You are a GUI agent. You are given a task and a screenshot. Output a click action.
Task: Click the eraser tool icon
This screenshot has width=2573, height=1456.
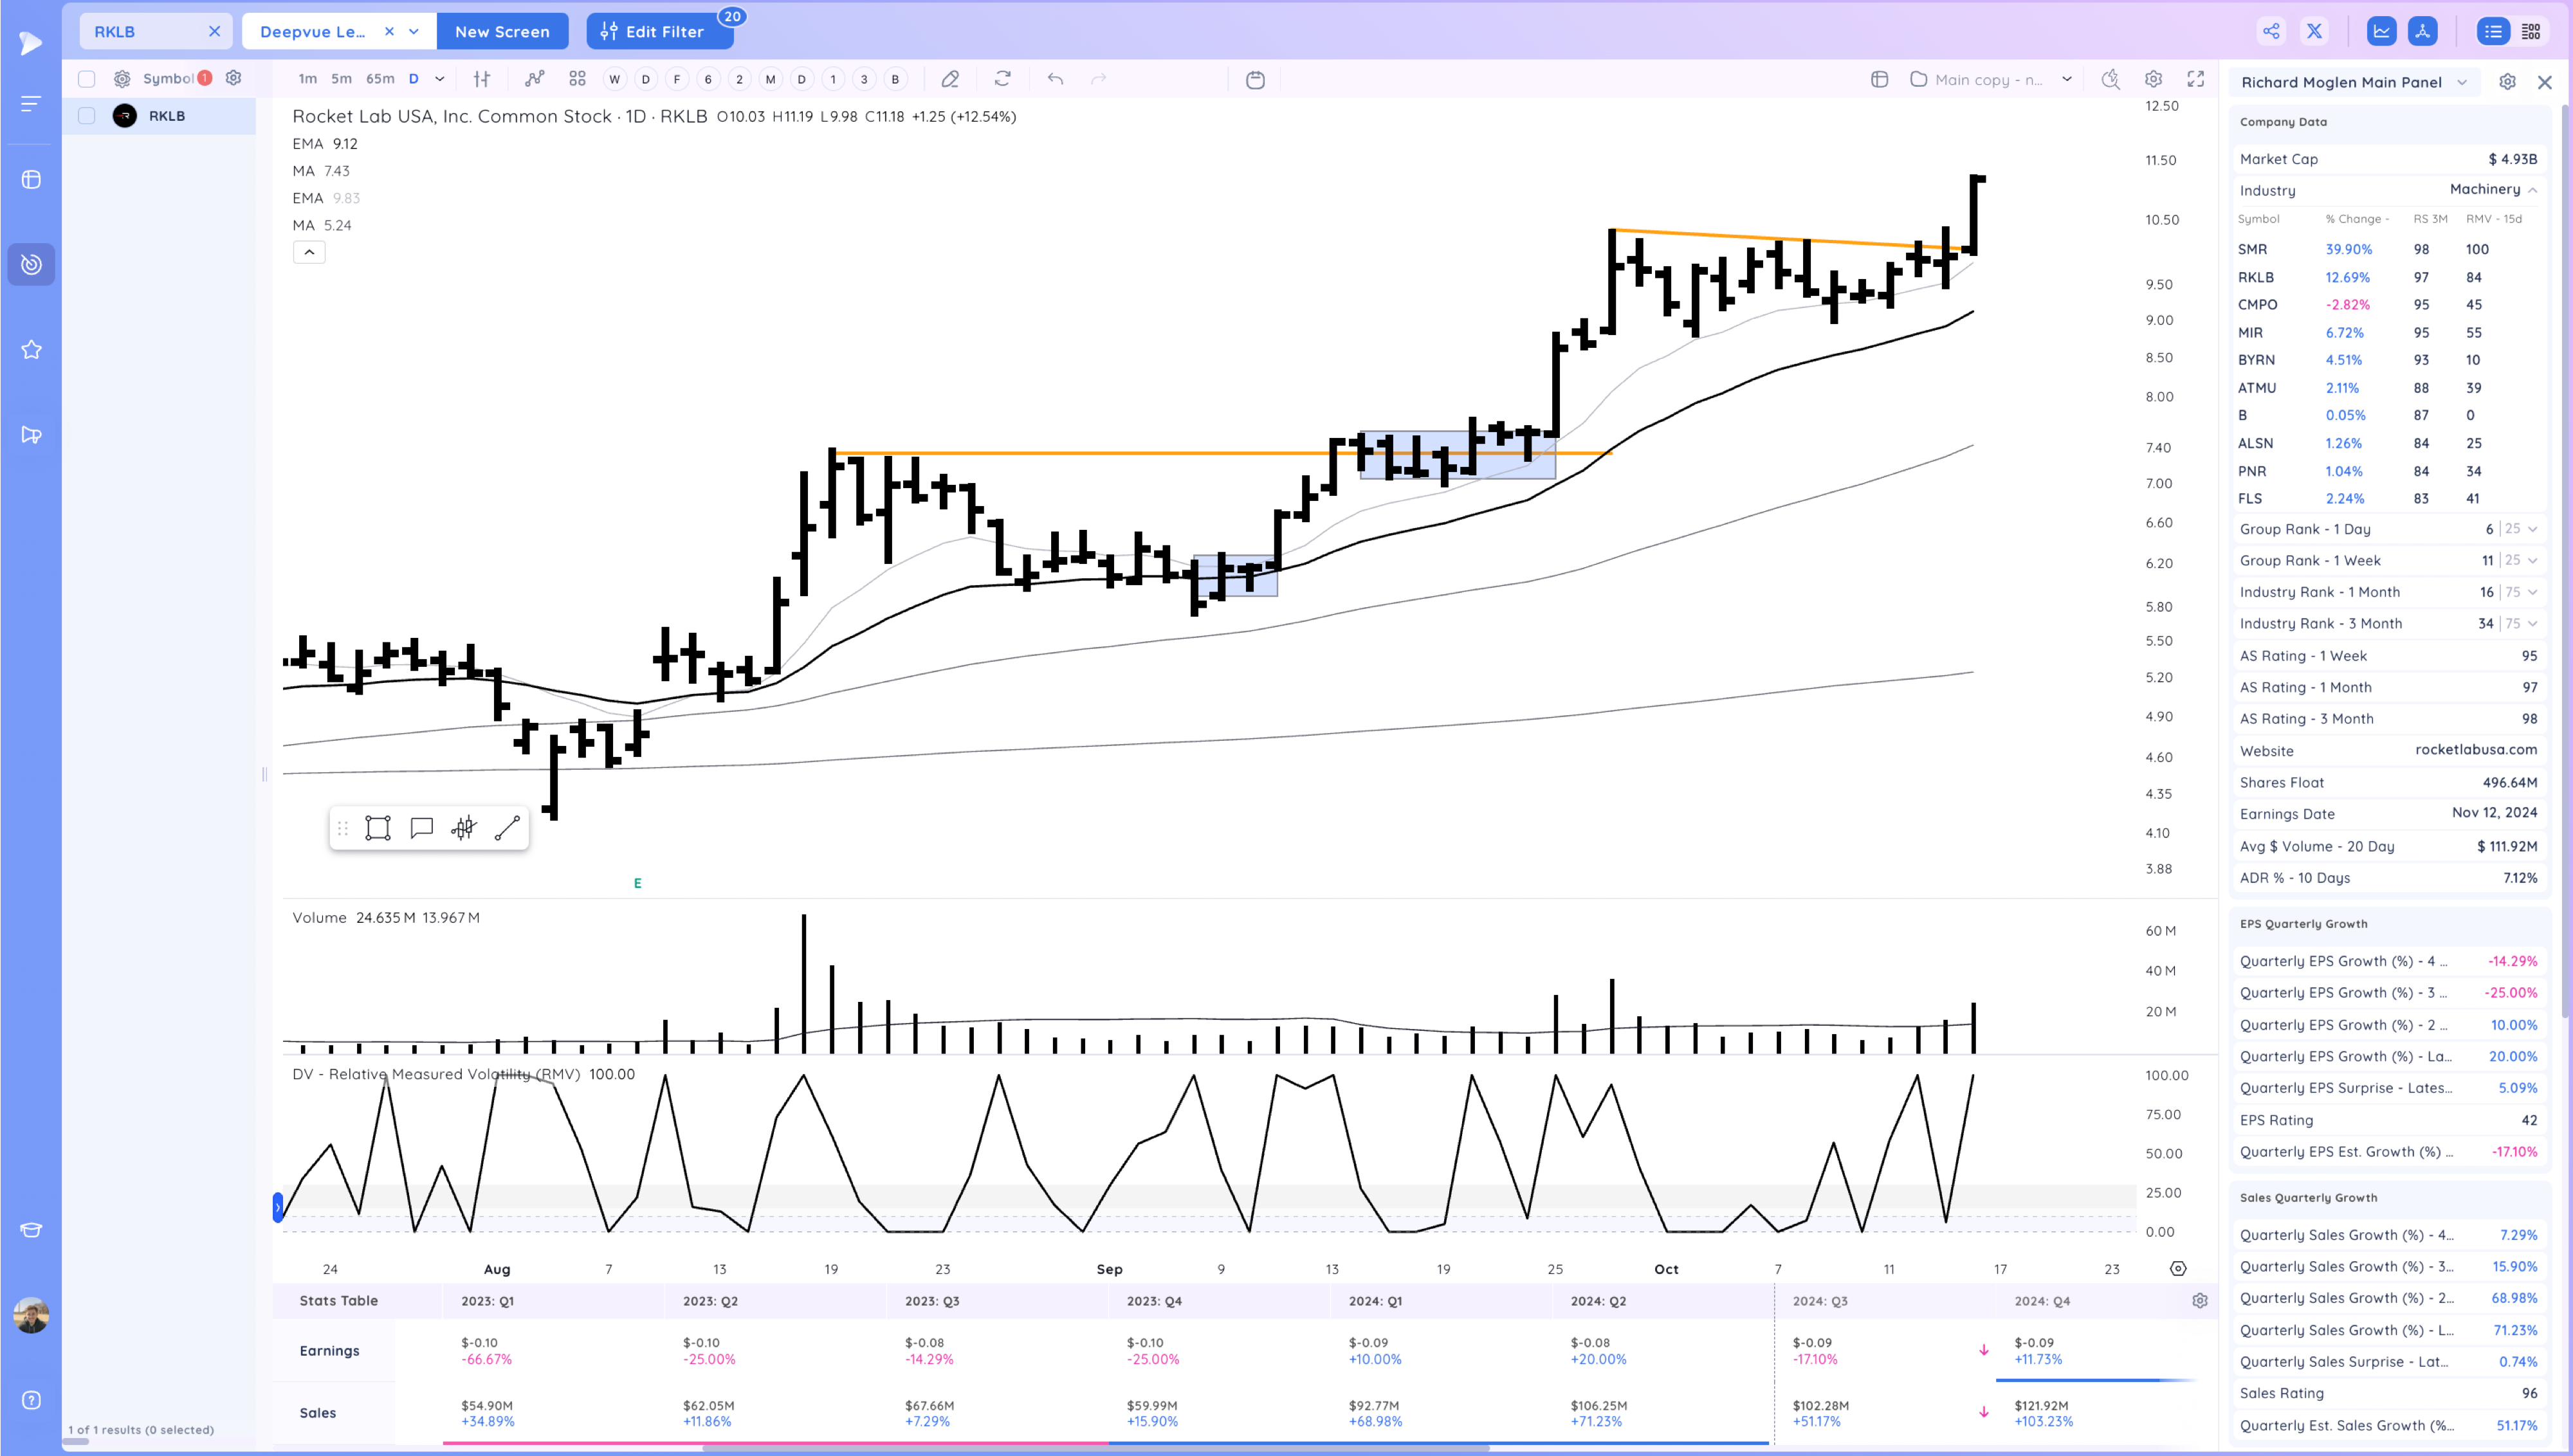coord(950,79)
